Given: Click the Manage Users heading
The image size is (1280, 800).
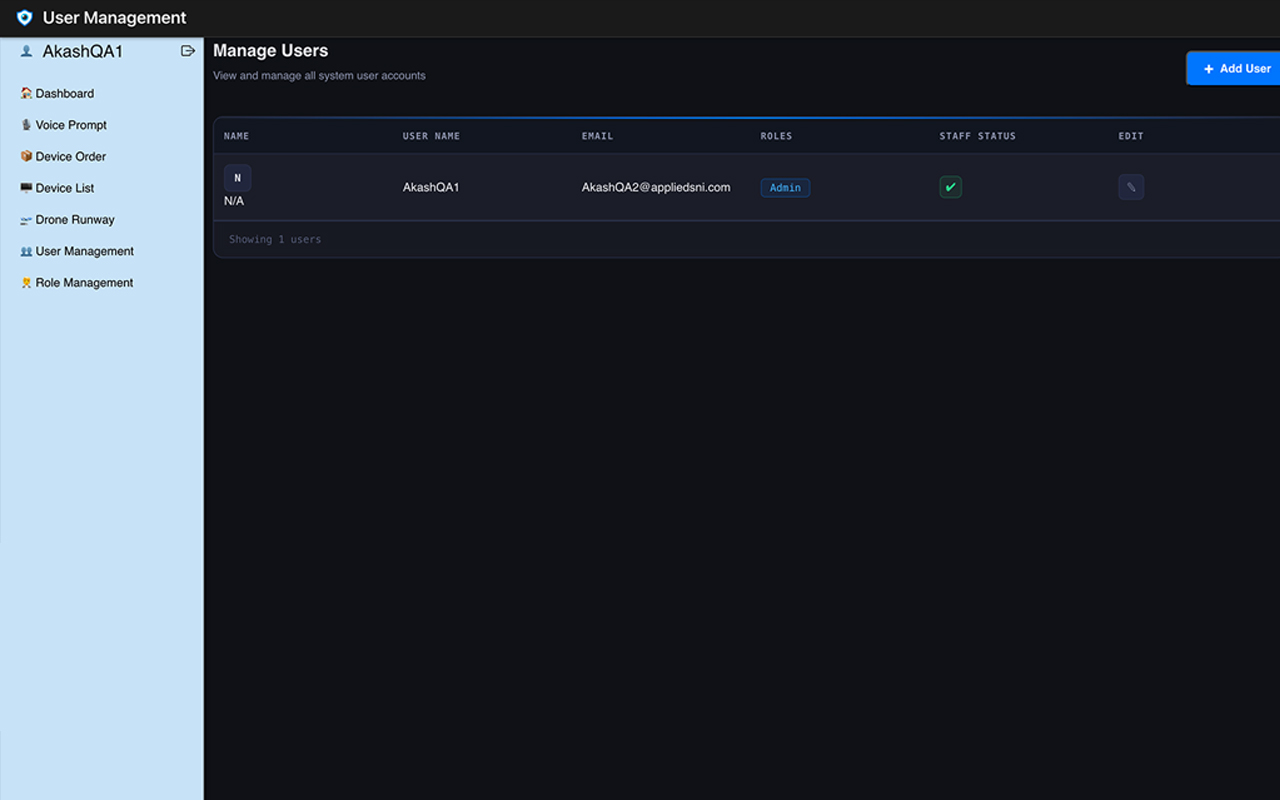Looking at the screenshot, I should (x=270, y=51).
